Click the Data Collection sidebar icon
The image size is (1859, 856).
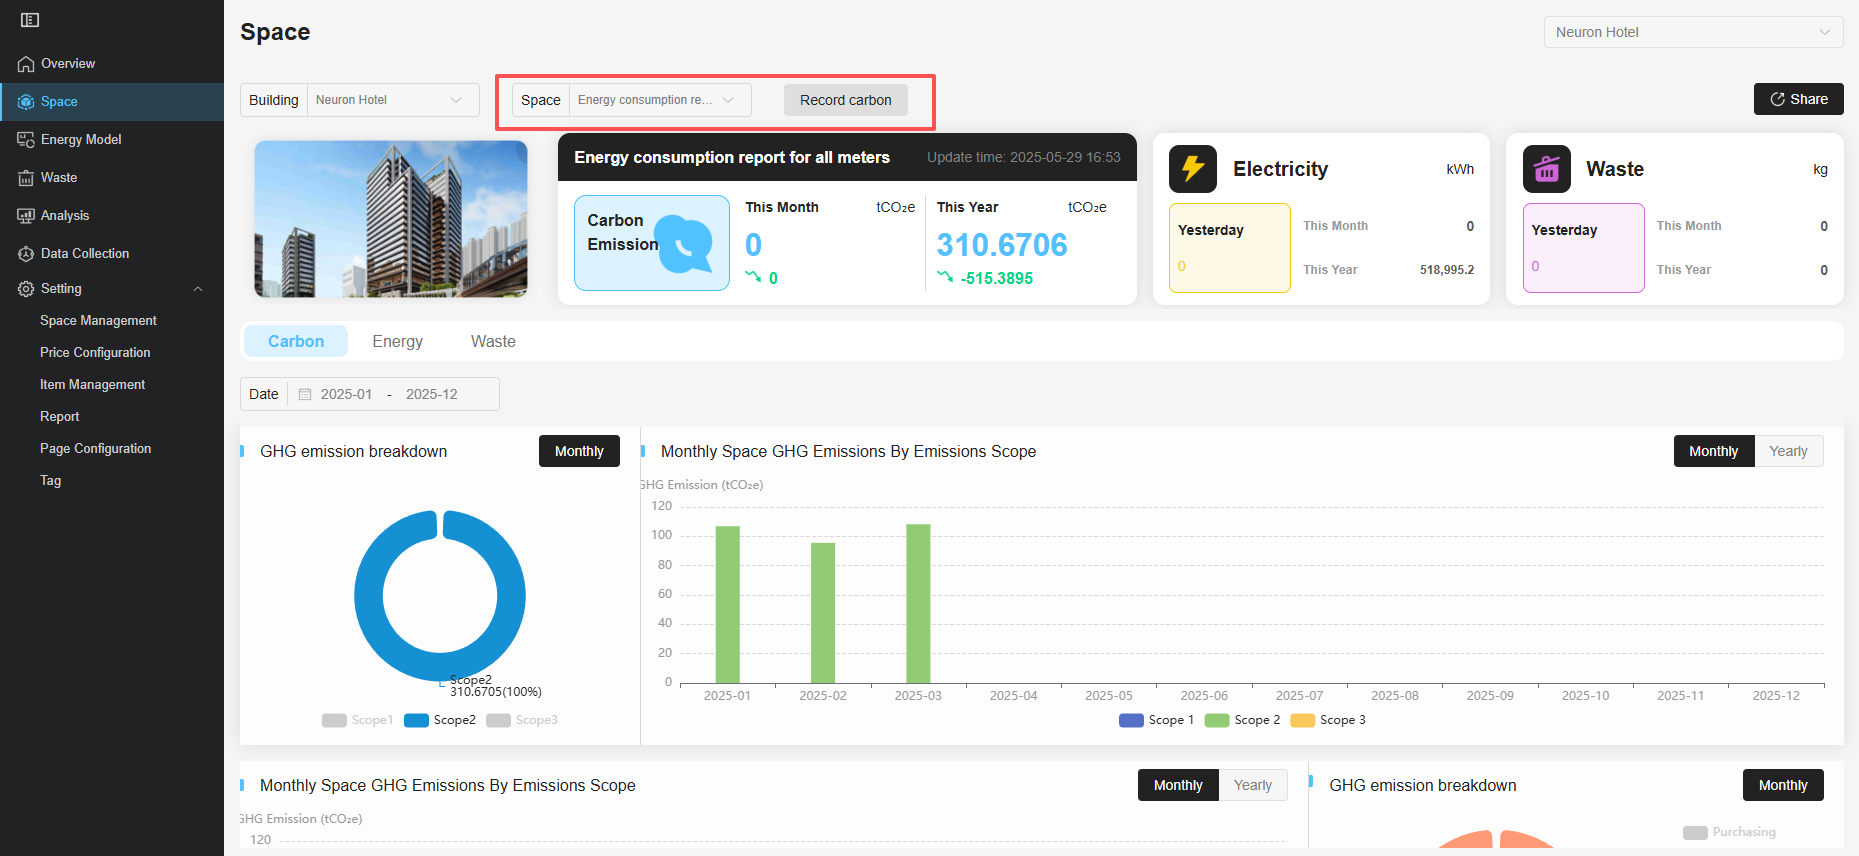pos(26,254)
